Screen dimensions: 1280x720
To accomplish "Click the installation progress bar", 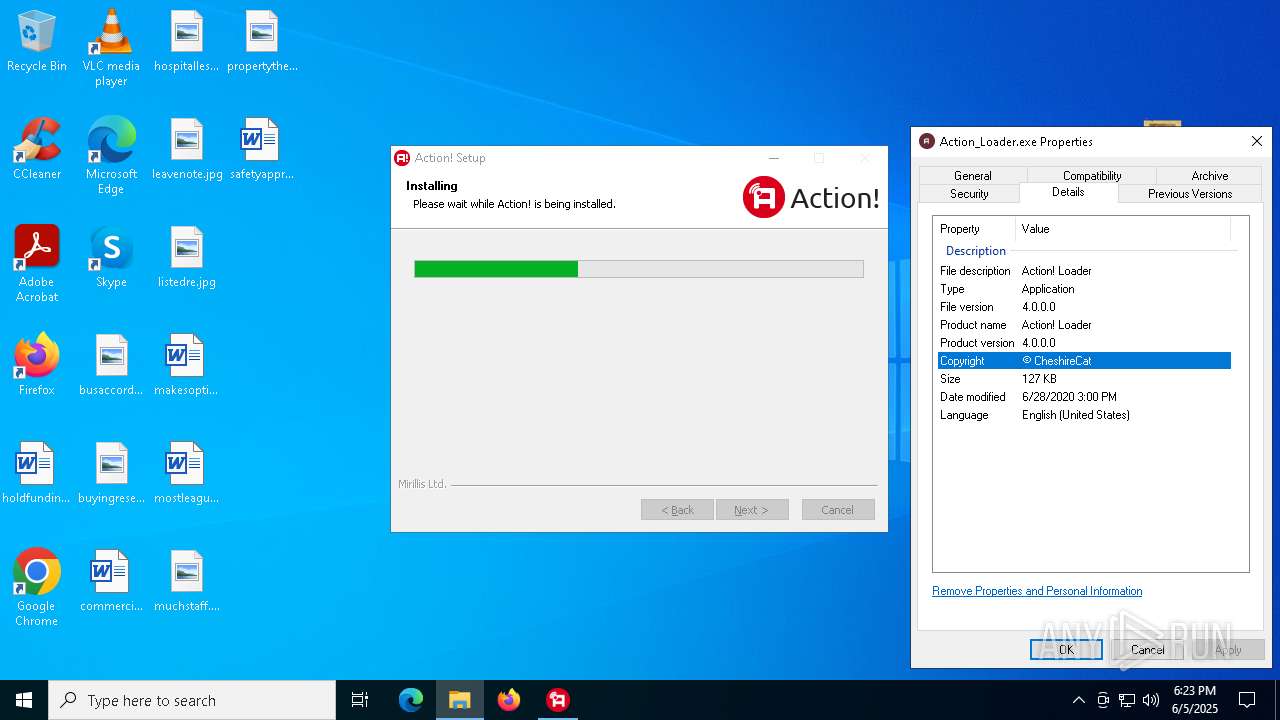I will coord(639,269).
